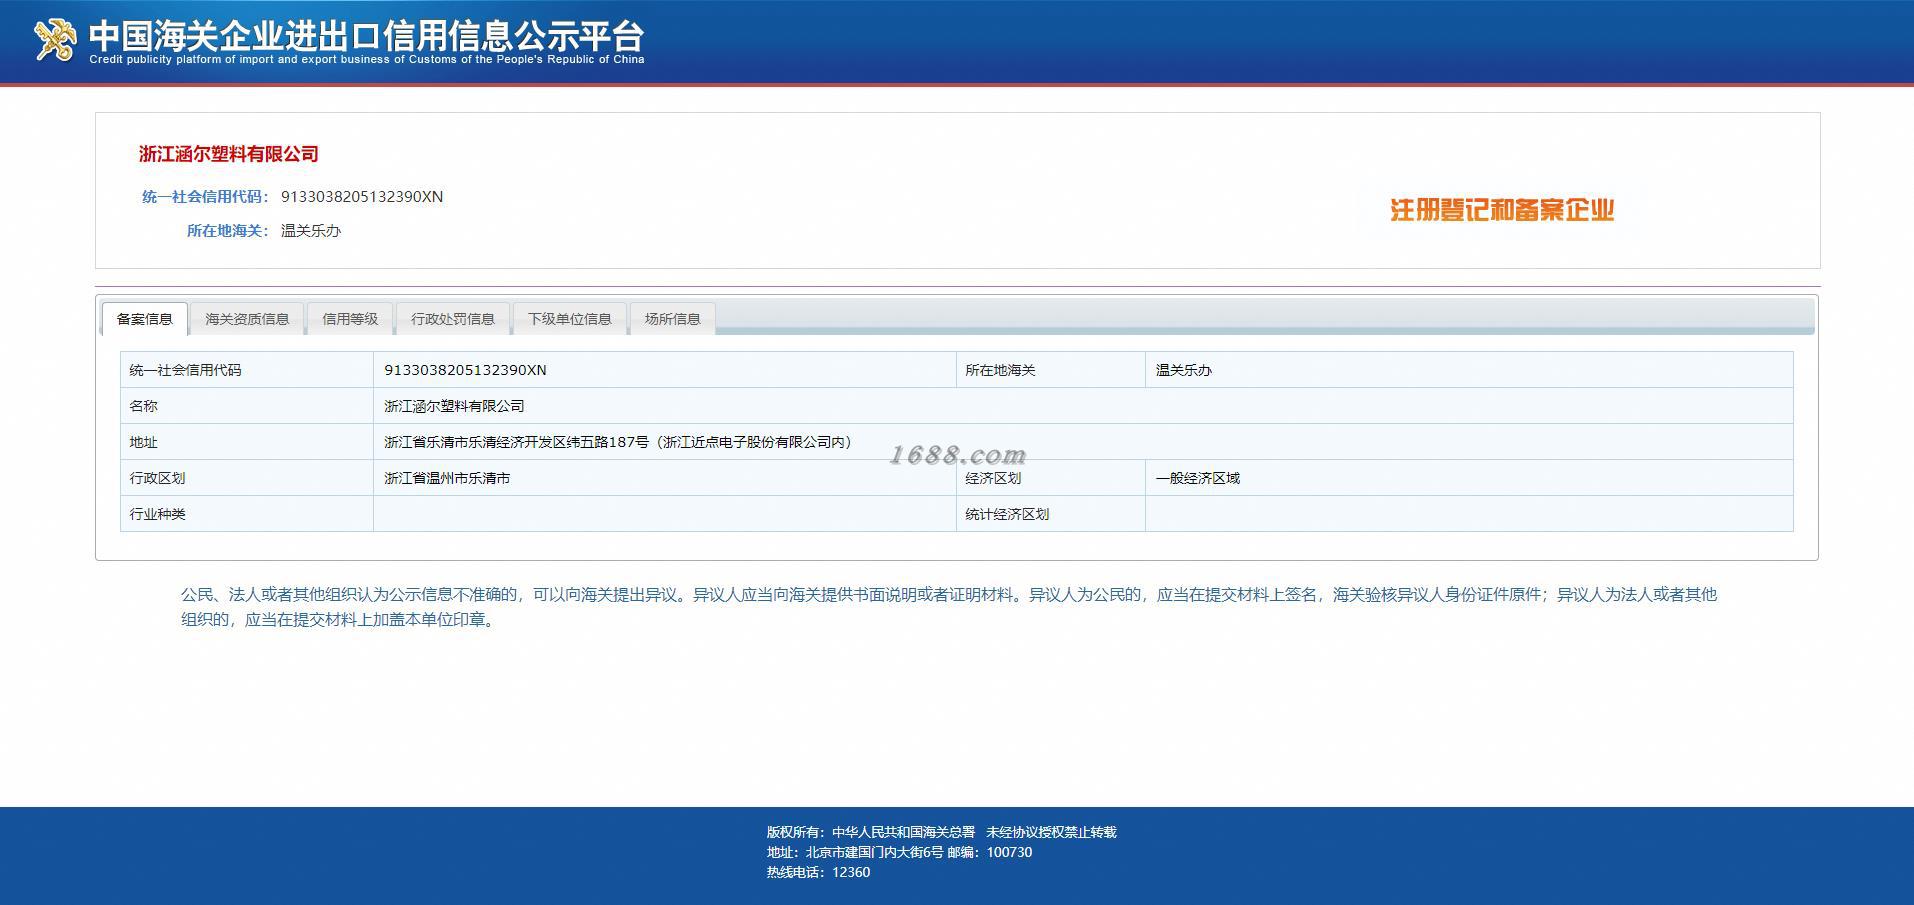Click the header credit code 9133038205132390XN value

click(x=362, y=197)
